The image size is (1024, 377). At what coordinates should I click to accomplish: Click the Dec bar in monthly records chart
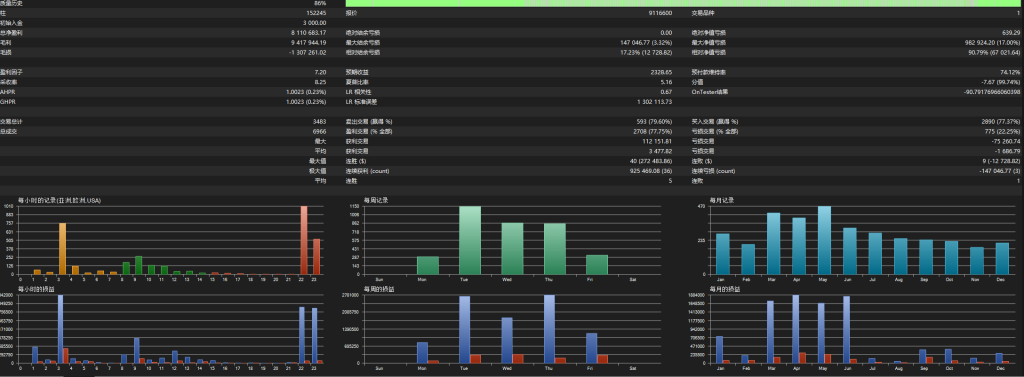coord(1002,259)
